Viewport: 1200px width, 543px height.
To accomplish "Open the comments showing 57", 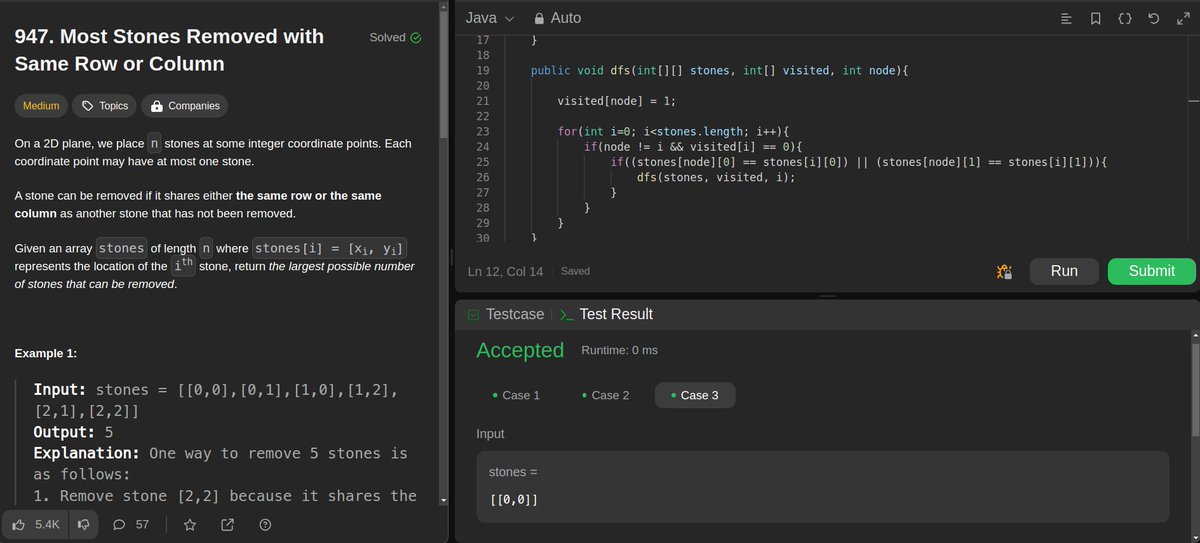I will click(x=131, y=524).
